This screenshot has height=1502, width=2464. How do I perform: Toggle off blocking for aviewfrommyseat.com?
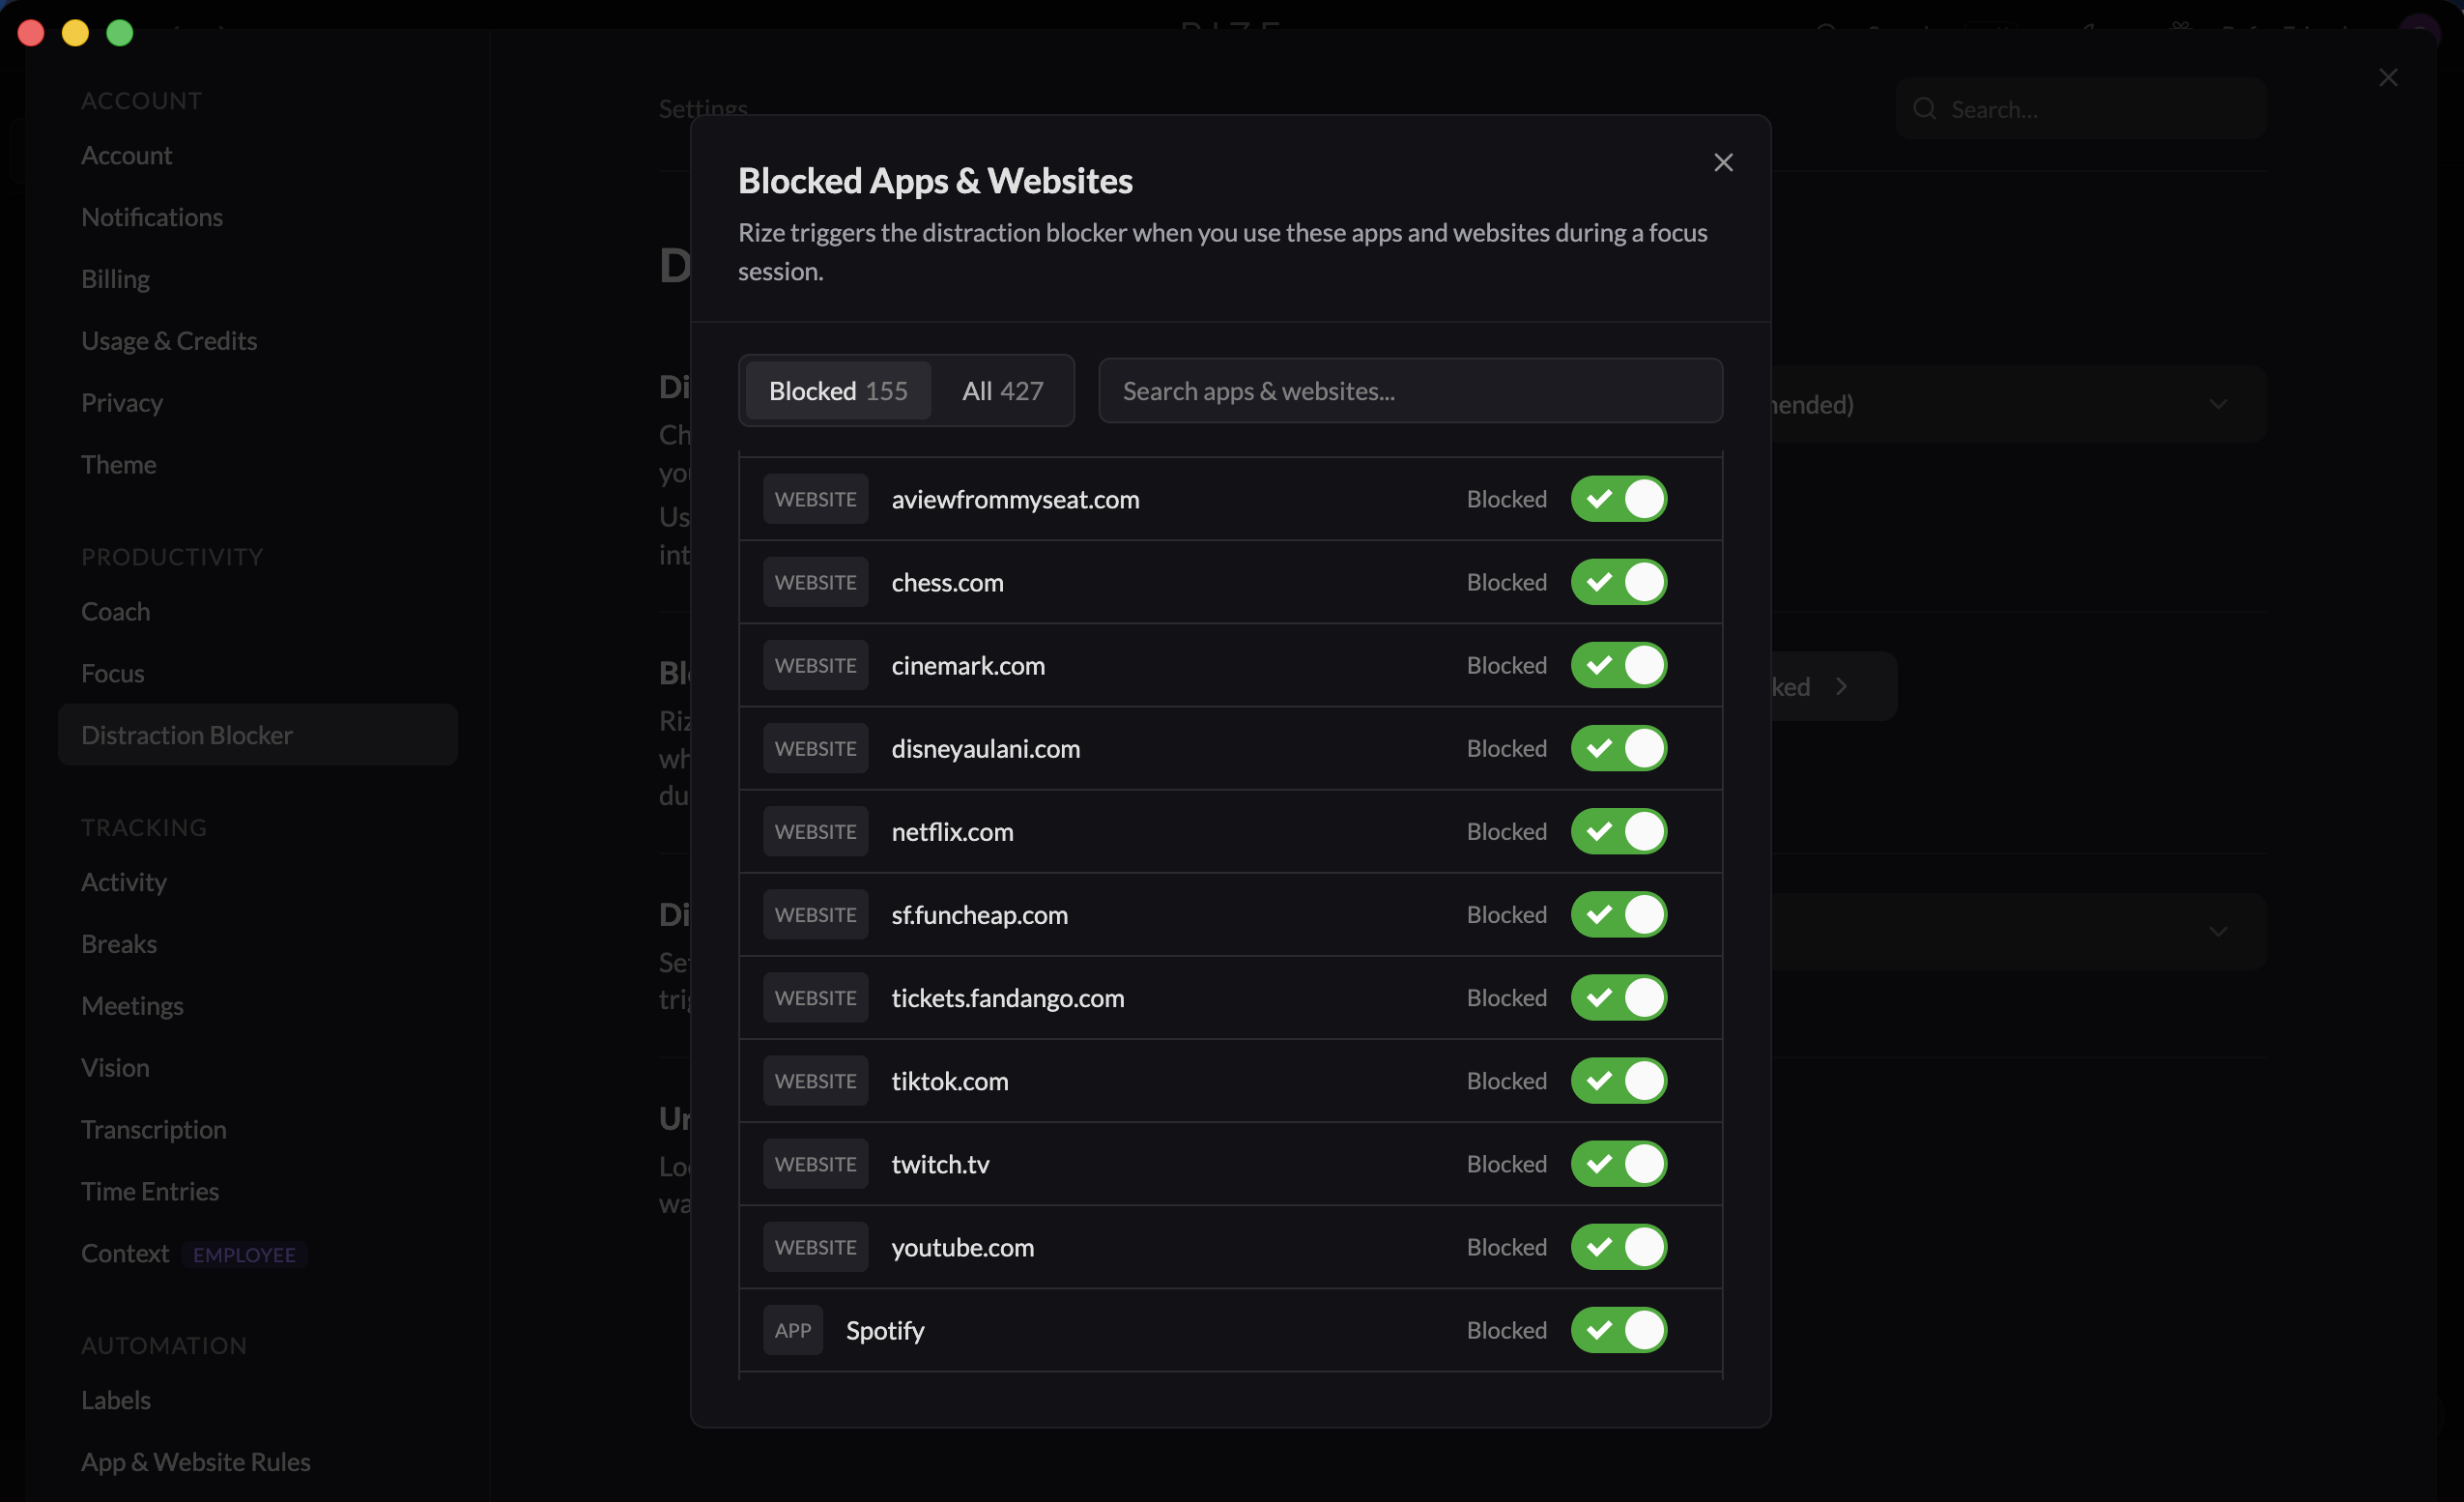click(1618, 499)
